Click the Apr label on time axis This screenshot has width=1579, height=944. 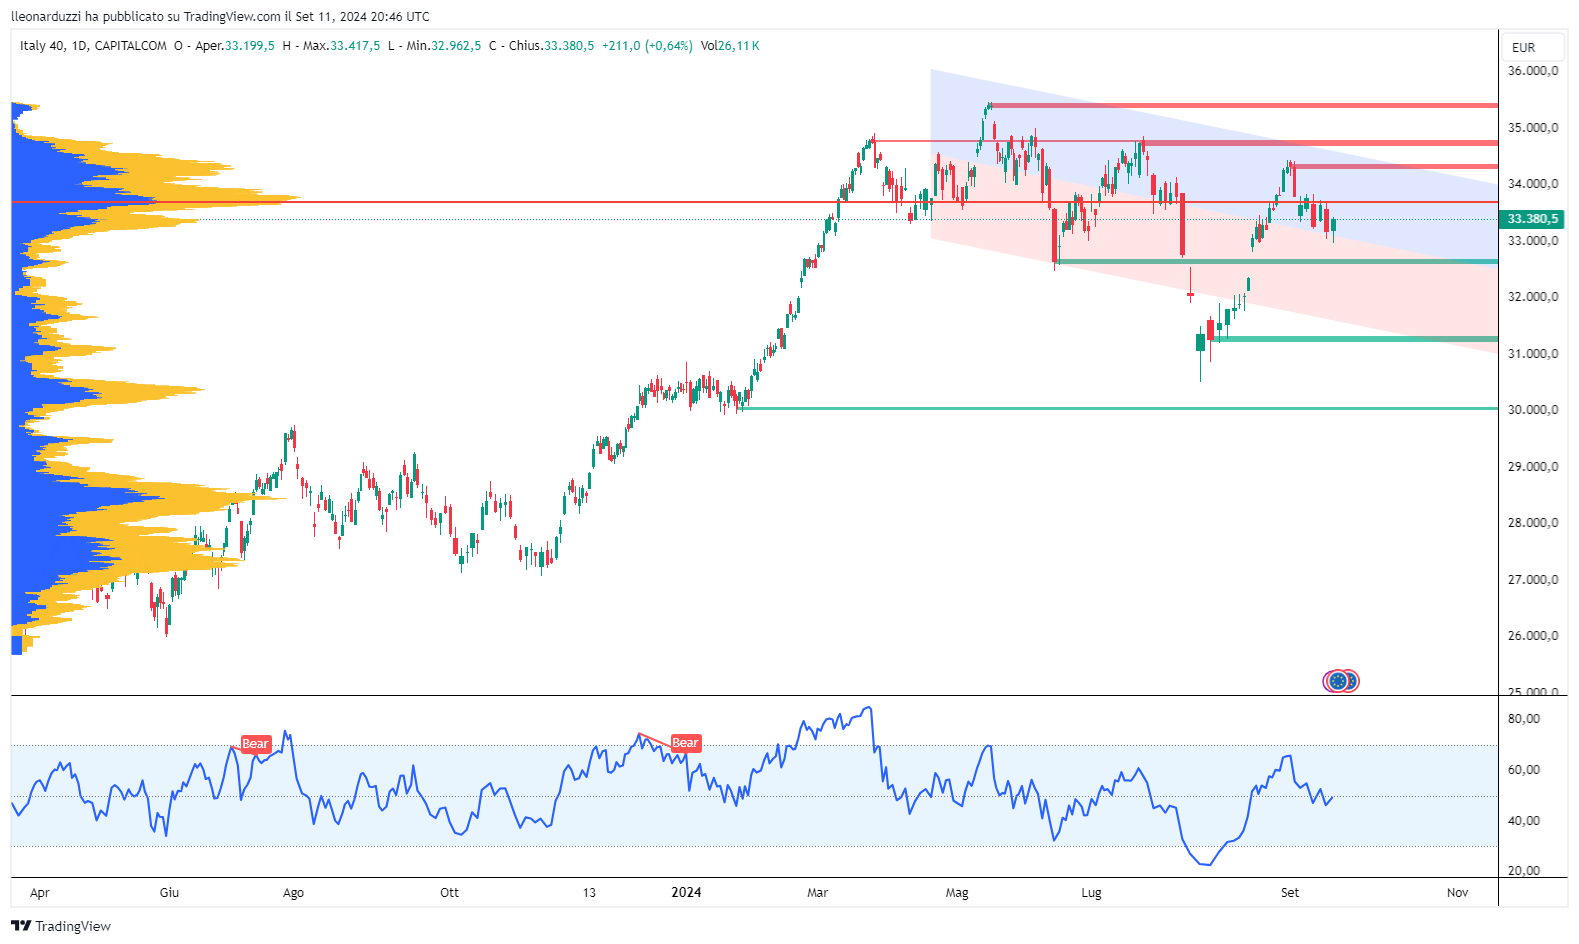(40, 893)
